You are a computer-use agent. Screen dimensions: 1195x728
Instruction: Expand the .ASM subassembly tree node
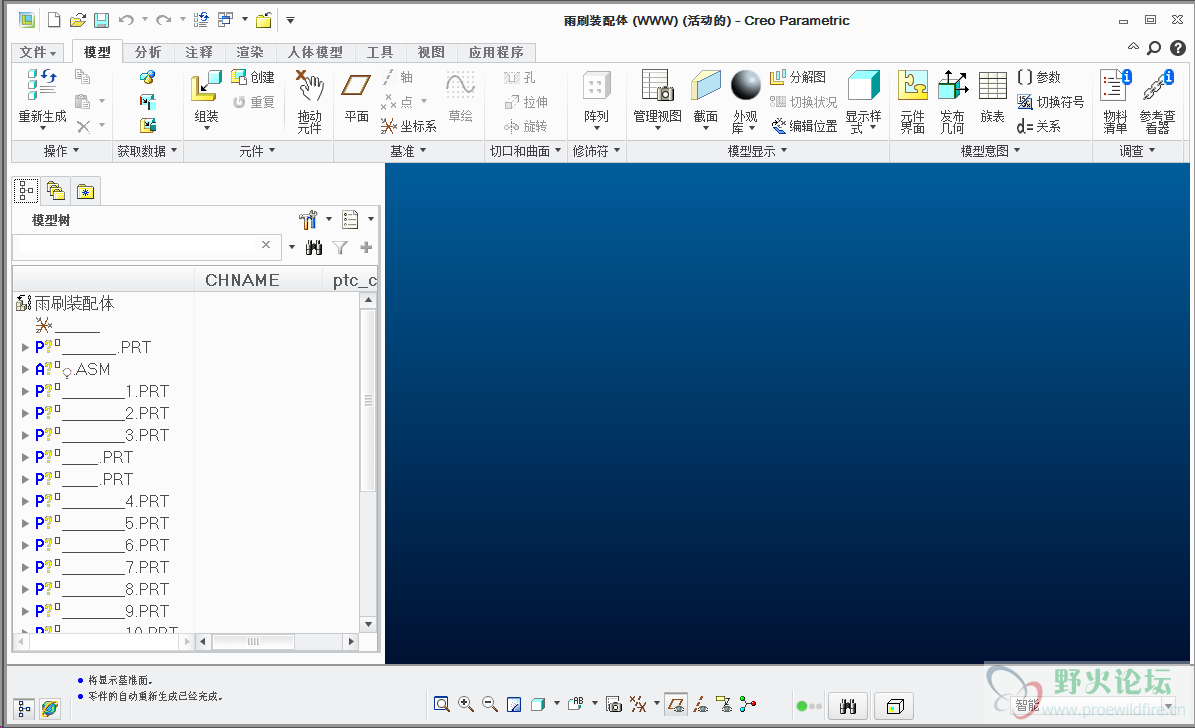point(25,369)
